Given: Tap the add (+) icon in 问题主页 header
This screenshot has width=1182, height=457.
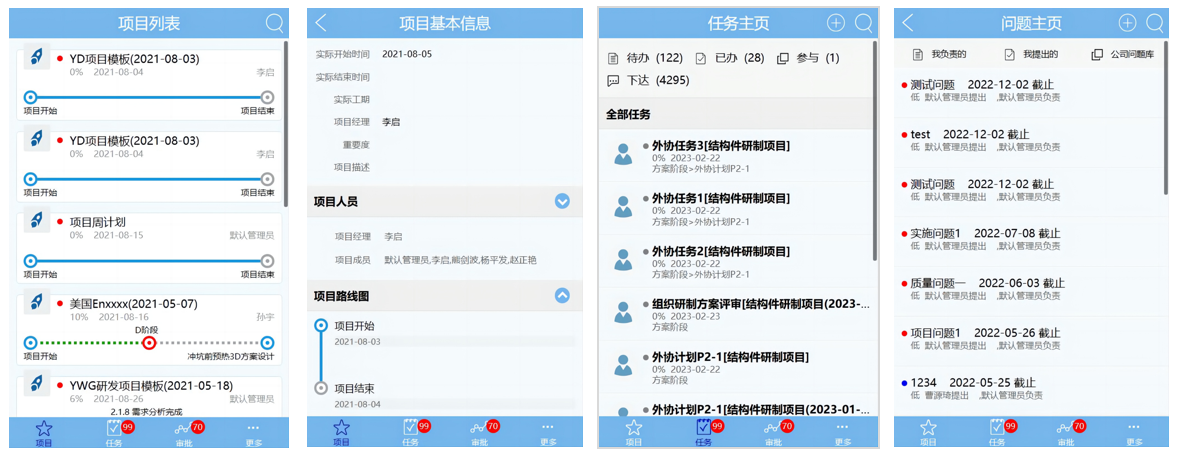Looking at the screenshot, I should [1127, 23].
